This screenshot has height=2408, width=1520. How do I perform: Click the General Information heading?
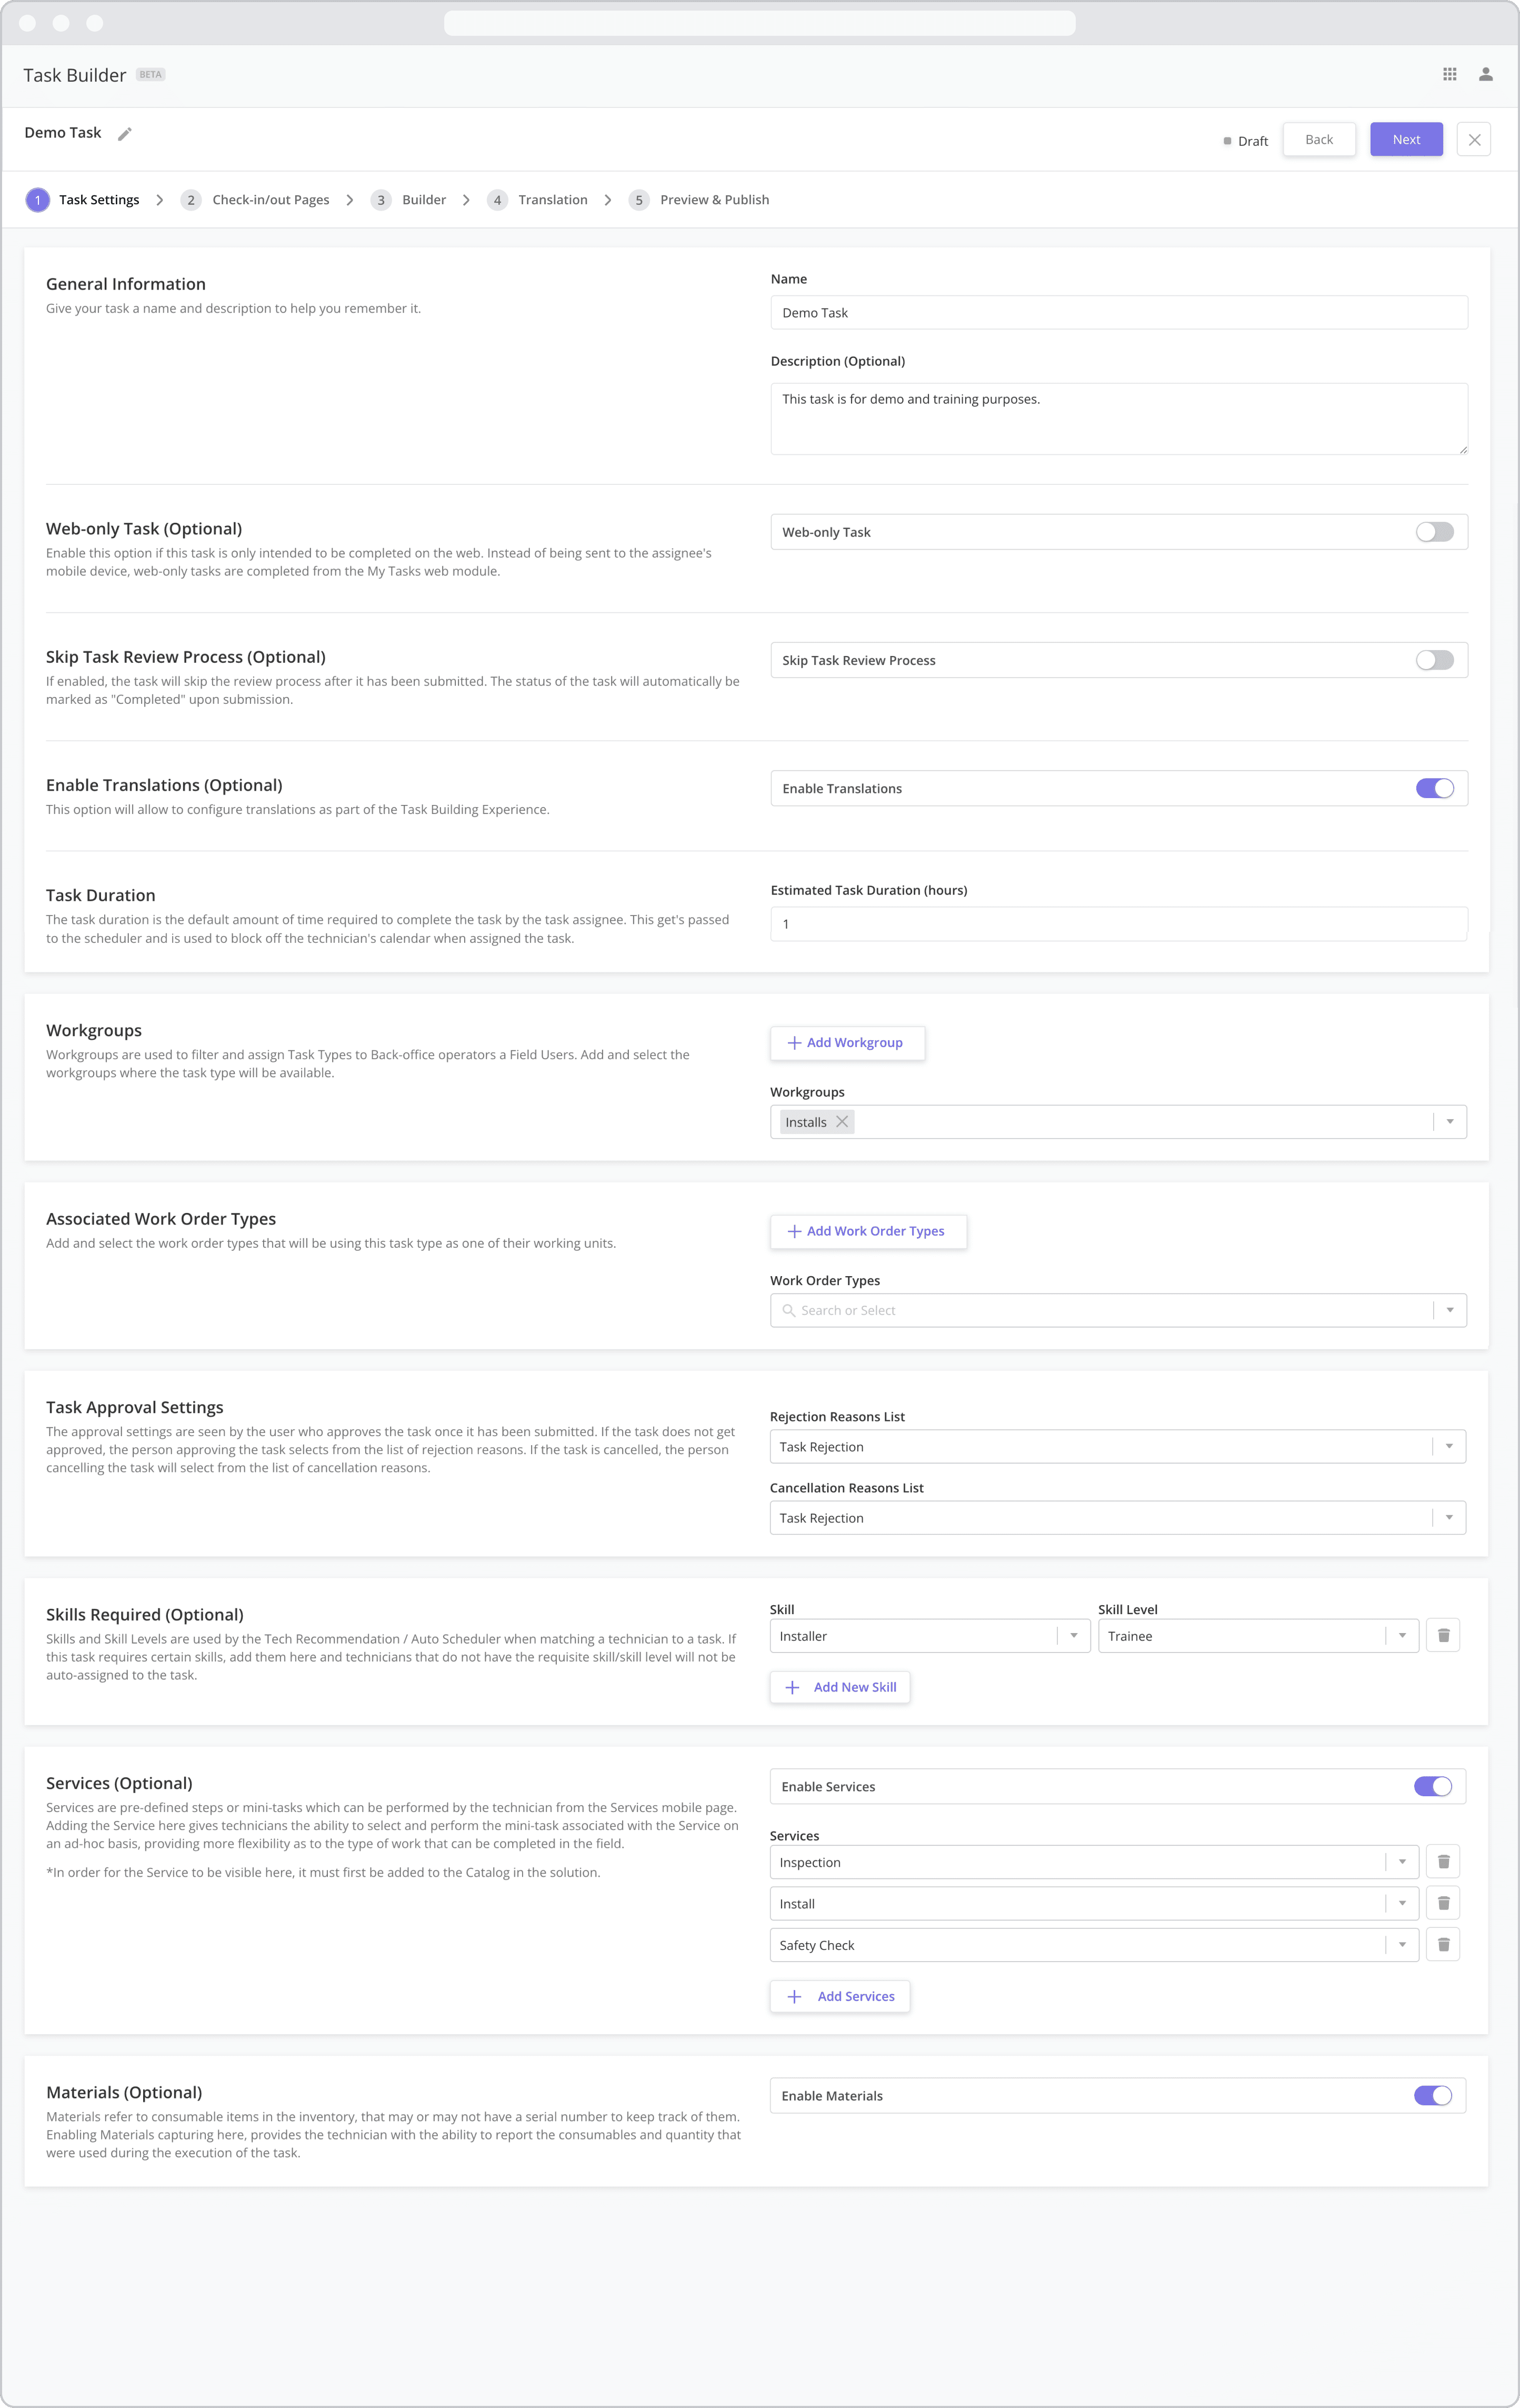(126, 284)
